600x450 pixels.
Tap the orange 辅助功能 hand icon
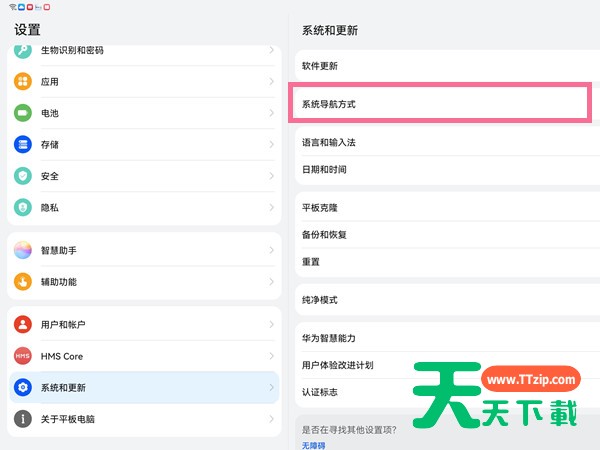(x=23, y=282)
